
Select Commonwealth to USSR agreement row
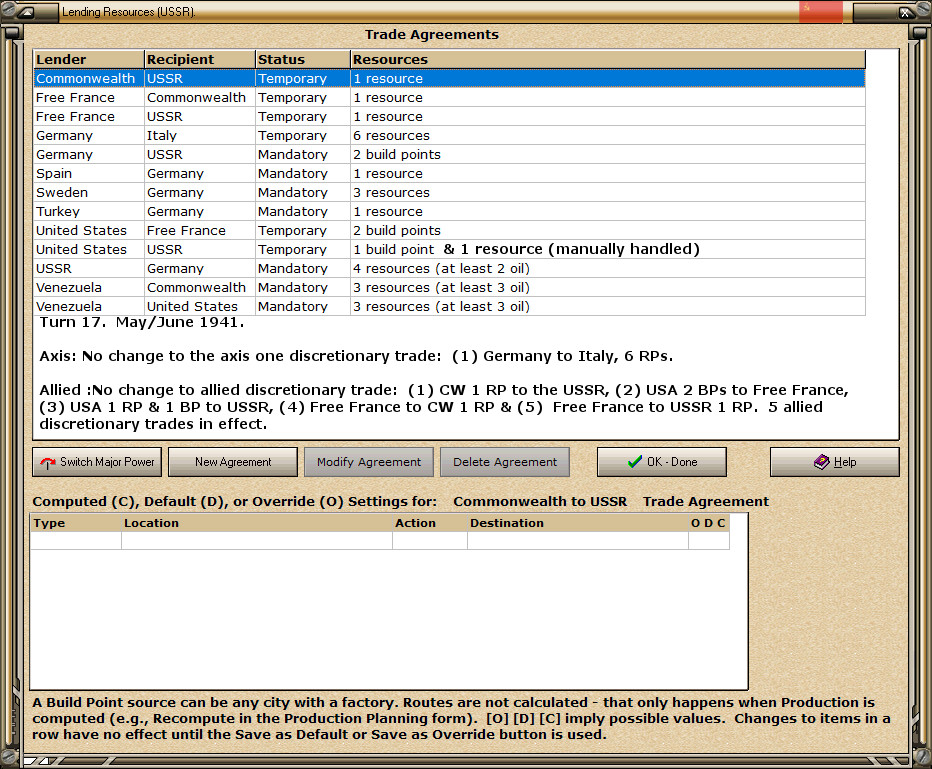pos(449,78)
